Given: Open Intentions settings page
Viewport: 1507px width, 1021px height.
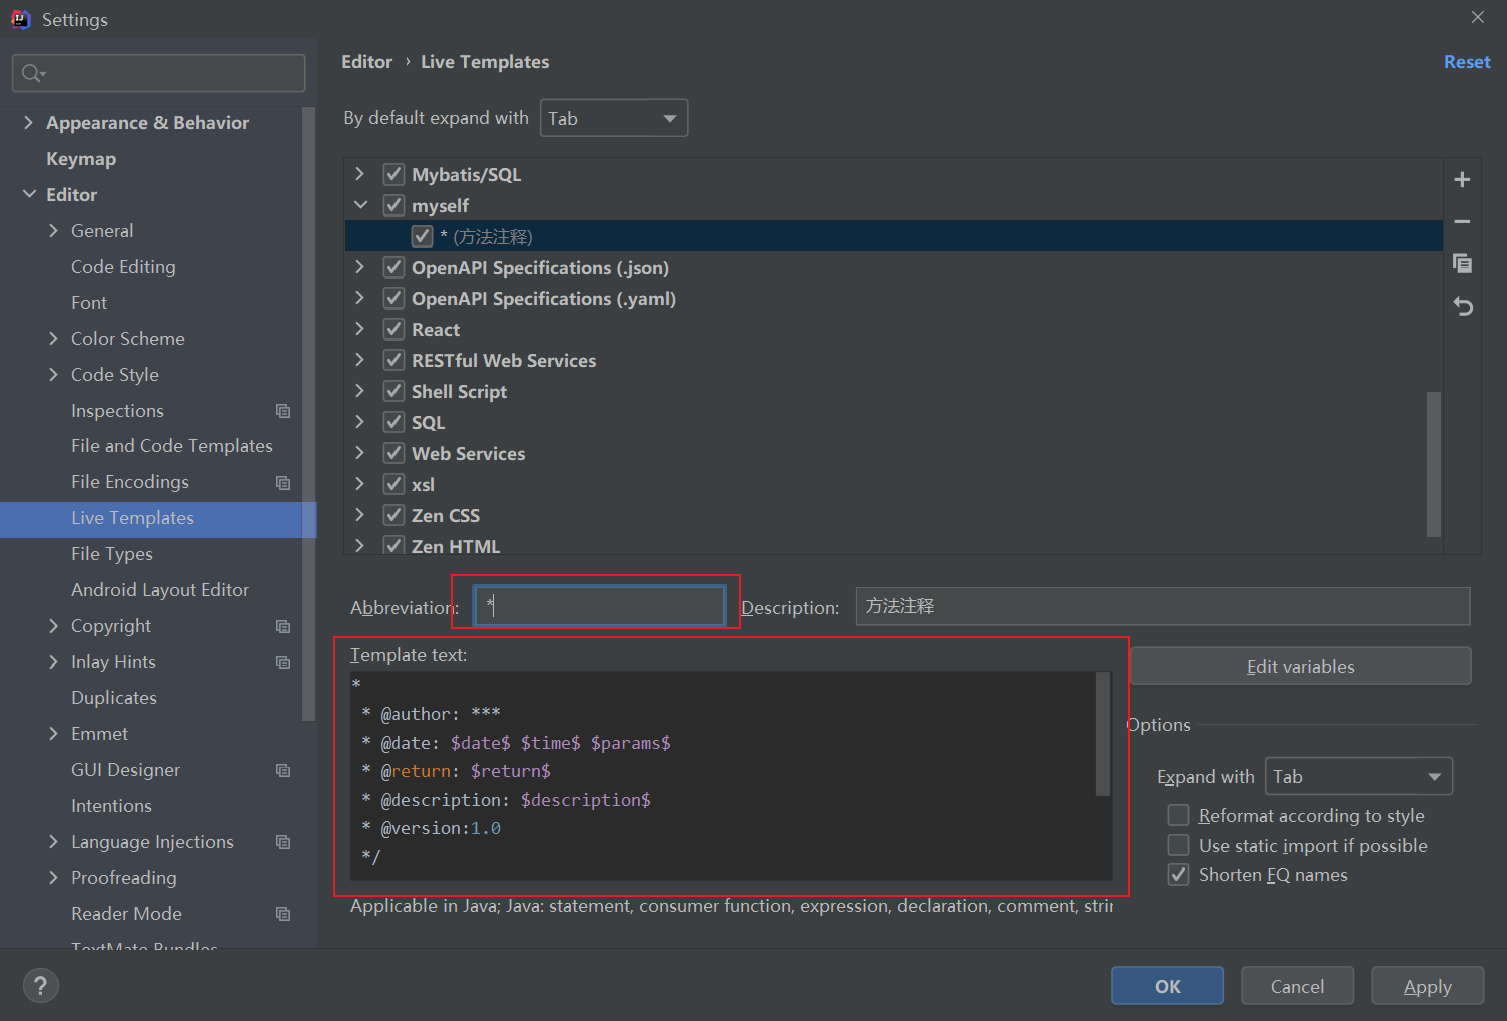Looking at the screenshot, I should pyautogui.click(x=111, y=806).
